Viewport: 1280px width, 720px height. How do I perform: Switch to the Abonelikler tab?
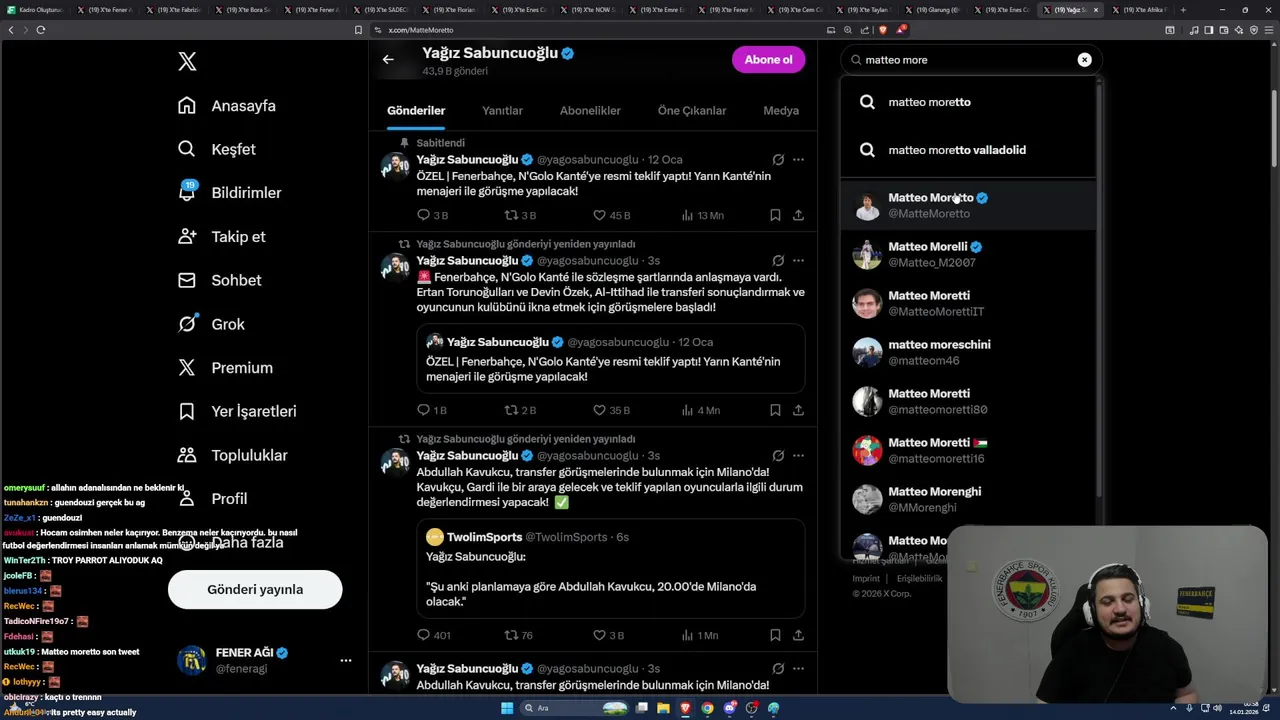click(x=590, y=111)
